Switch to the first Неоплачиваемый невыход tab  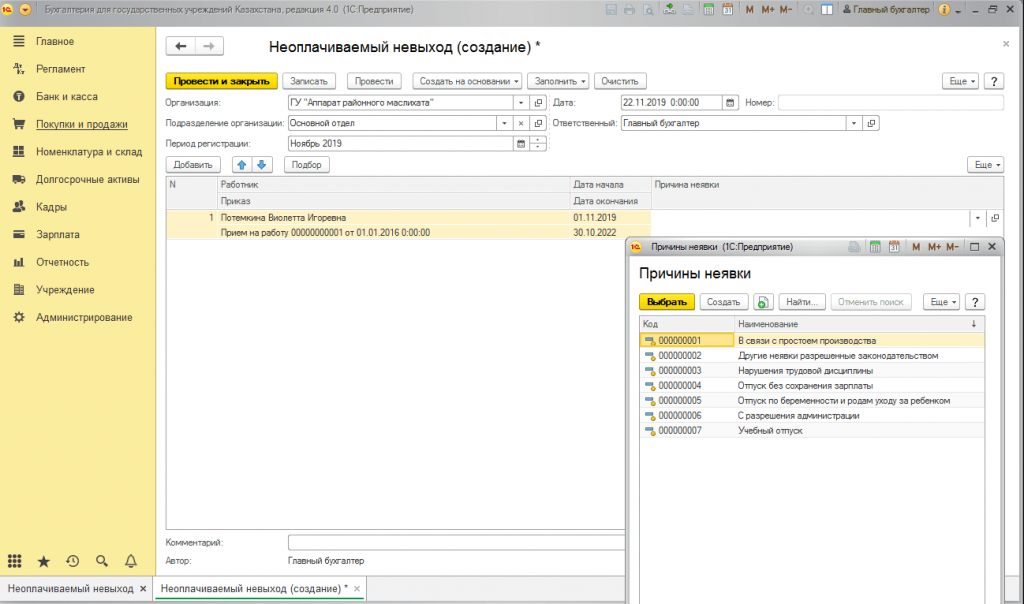(70, 588)
